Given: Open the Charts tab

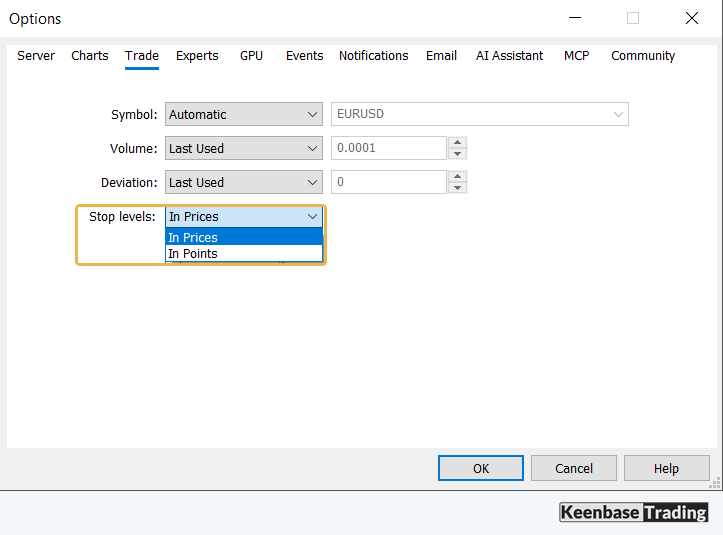Looking at the screenshot, I should coord(89,56).
